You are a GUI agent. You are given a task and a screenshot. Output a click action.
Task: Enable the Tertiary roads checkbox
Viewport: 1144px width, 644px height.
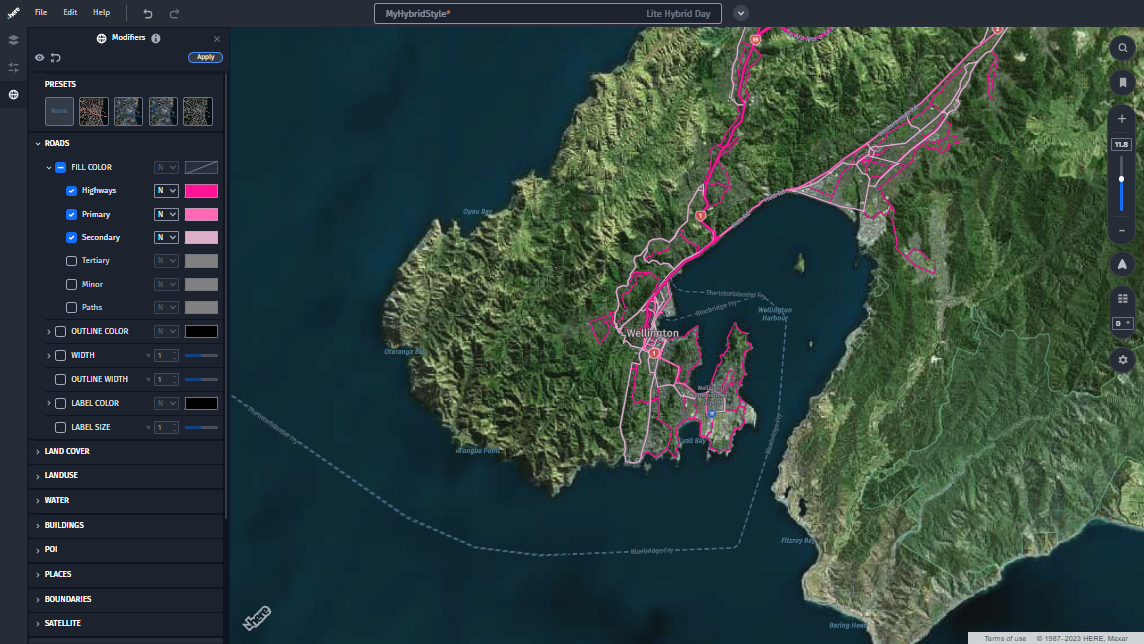point(72,261)
